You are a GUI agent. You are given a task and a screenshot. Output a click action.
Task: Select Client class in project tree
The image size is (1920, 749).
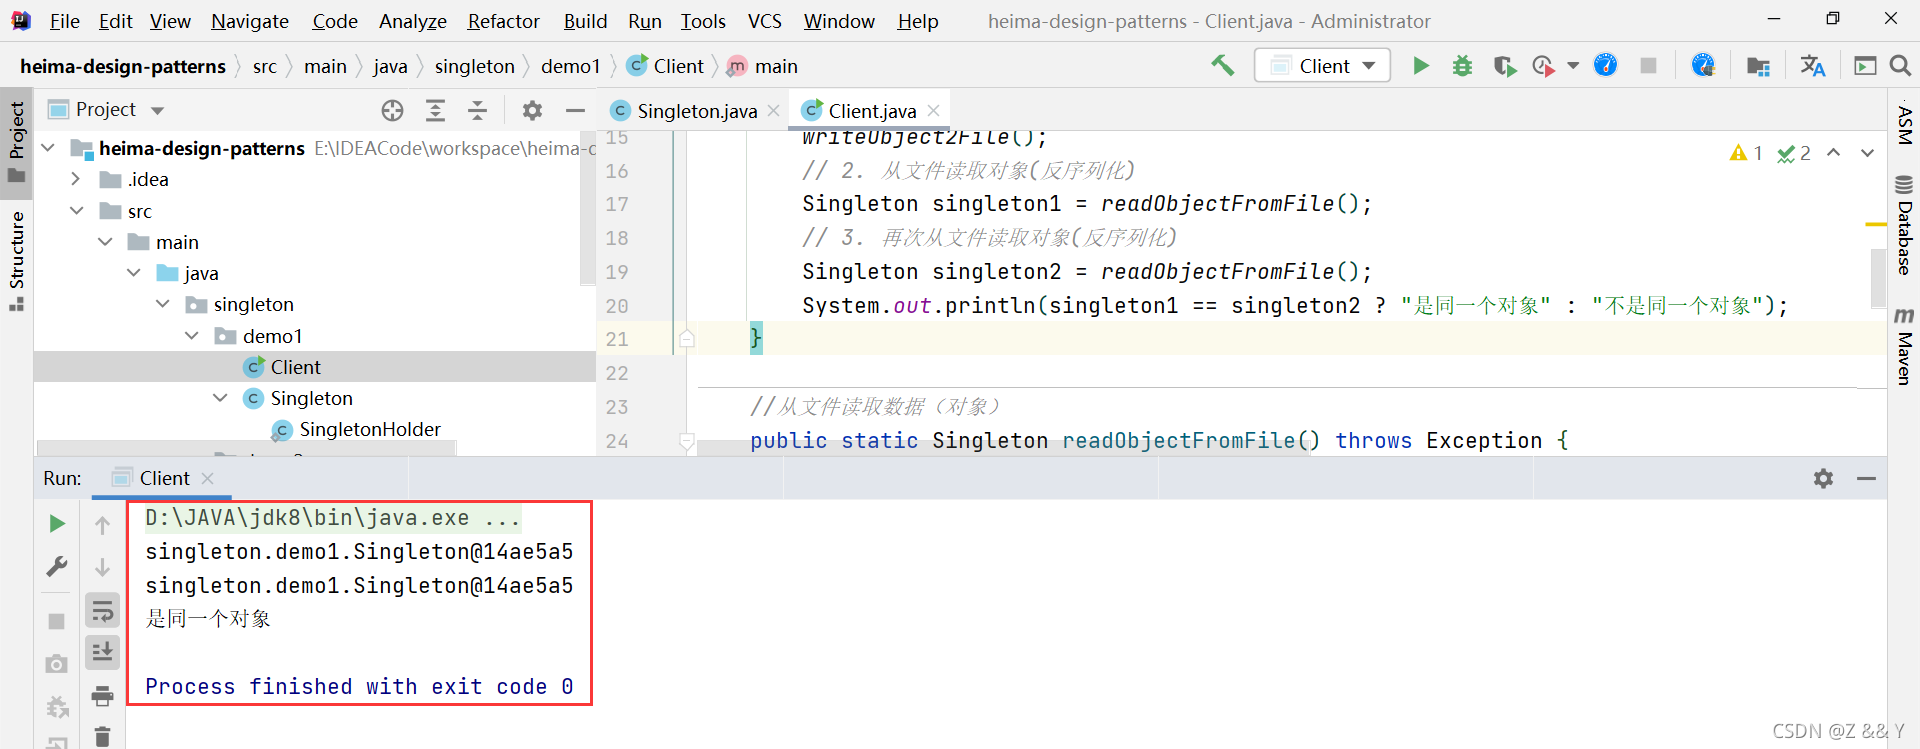[x=296, y=367]
